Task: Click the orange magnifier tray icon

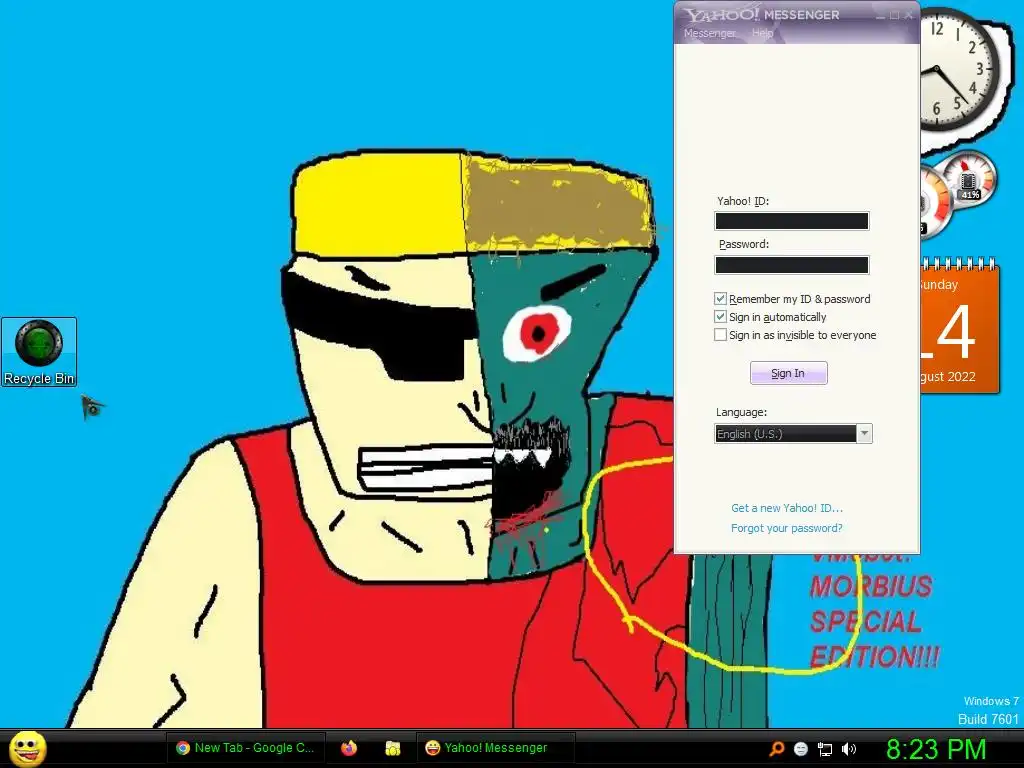Action: (x=776, y=748)
